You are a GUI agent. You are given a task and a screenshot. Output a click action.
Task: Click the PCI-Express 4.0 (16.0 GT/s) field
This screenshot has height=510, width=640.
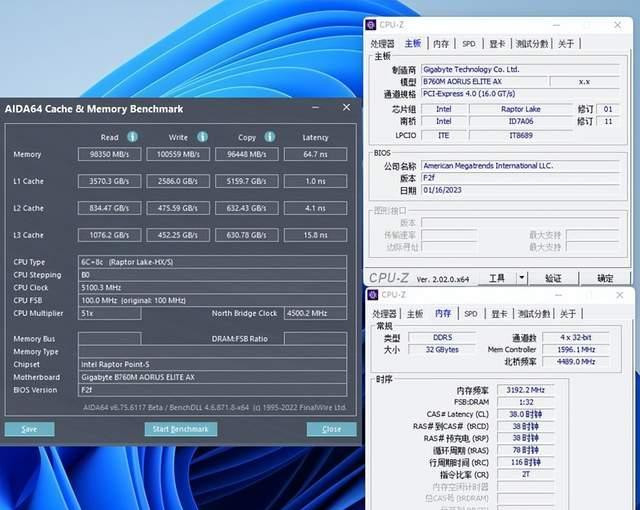(520, 94)
